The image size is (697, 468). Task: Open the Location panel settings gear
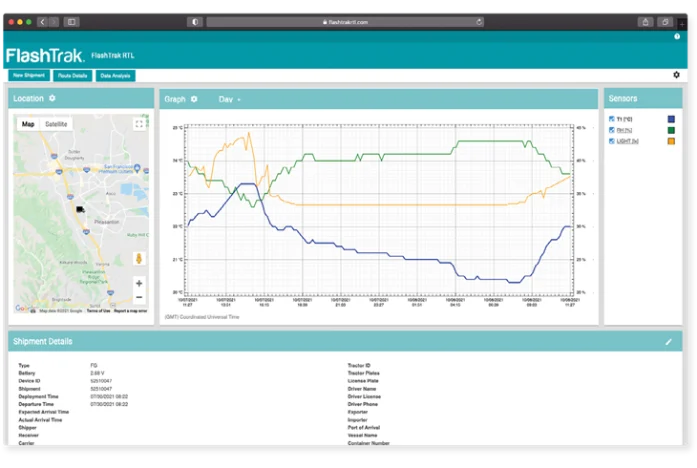52,98
